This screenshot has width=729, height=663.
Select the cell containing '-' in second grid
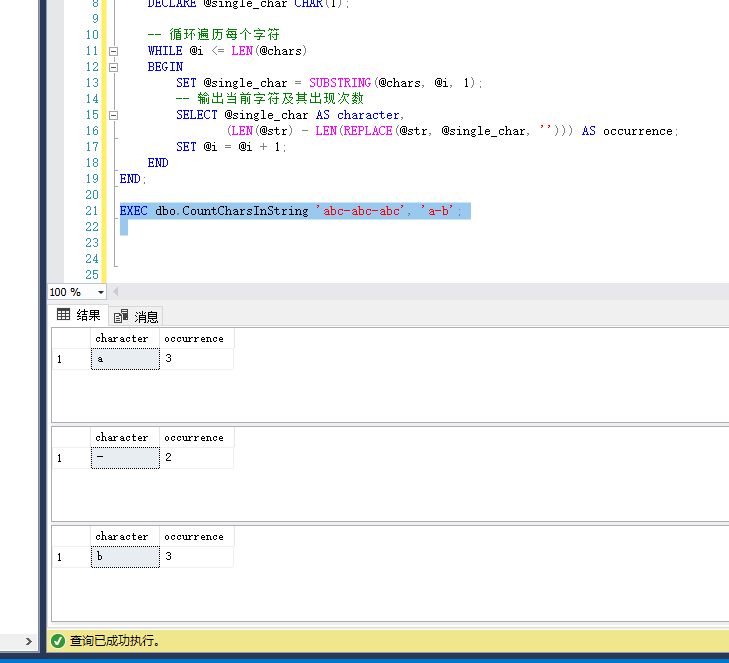pyautogui.click(x=125, y=458)
